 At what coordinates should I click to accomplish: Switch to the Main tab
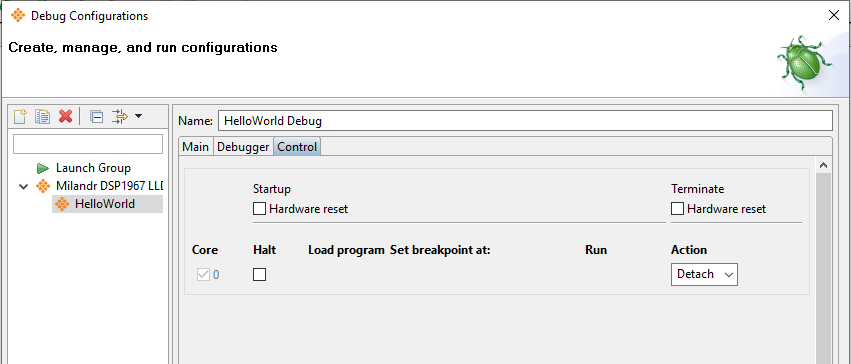[x=195, y=147]
